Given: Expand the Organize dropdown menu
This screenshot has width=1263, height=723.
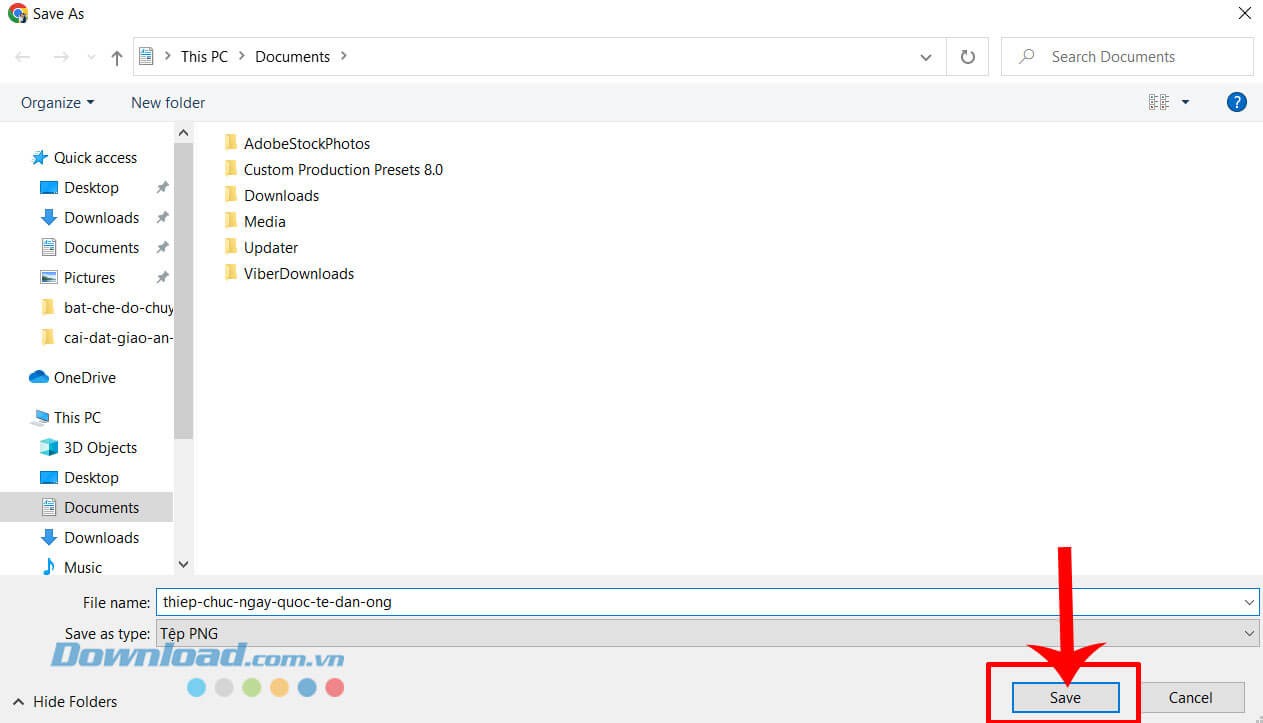Looking at the screenshot, I should [57, 102].
